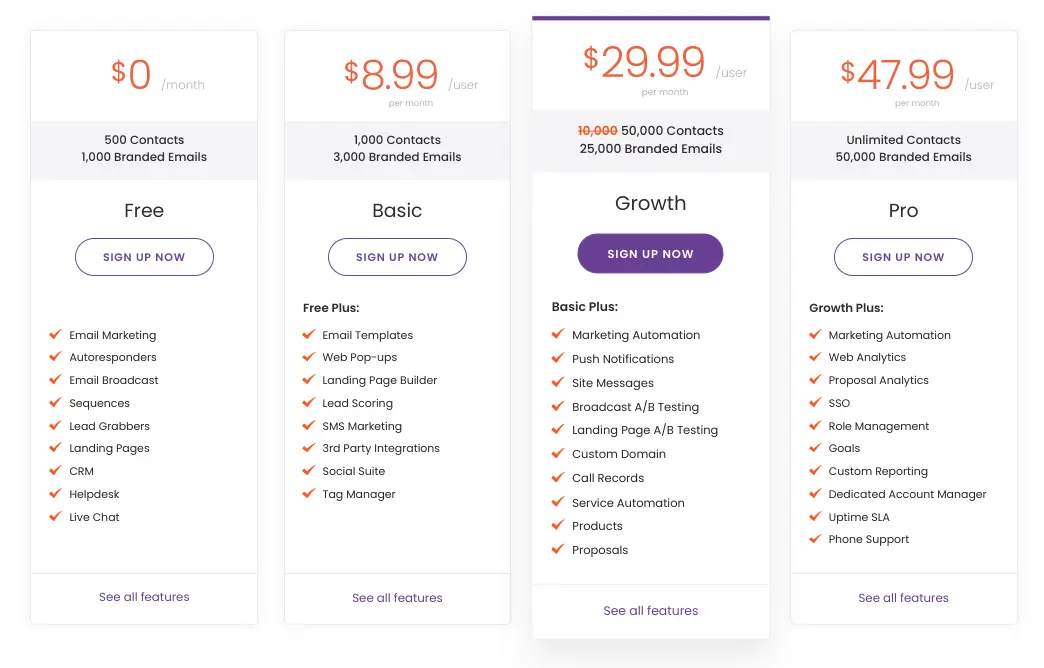Select the Growth plan title
This screenshot has width=1044, height=668.
650,203
